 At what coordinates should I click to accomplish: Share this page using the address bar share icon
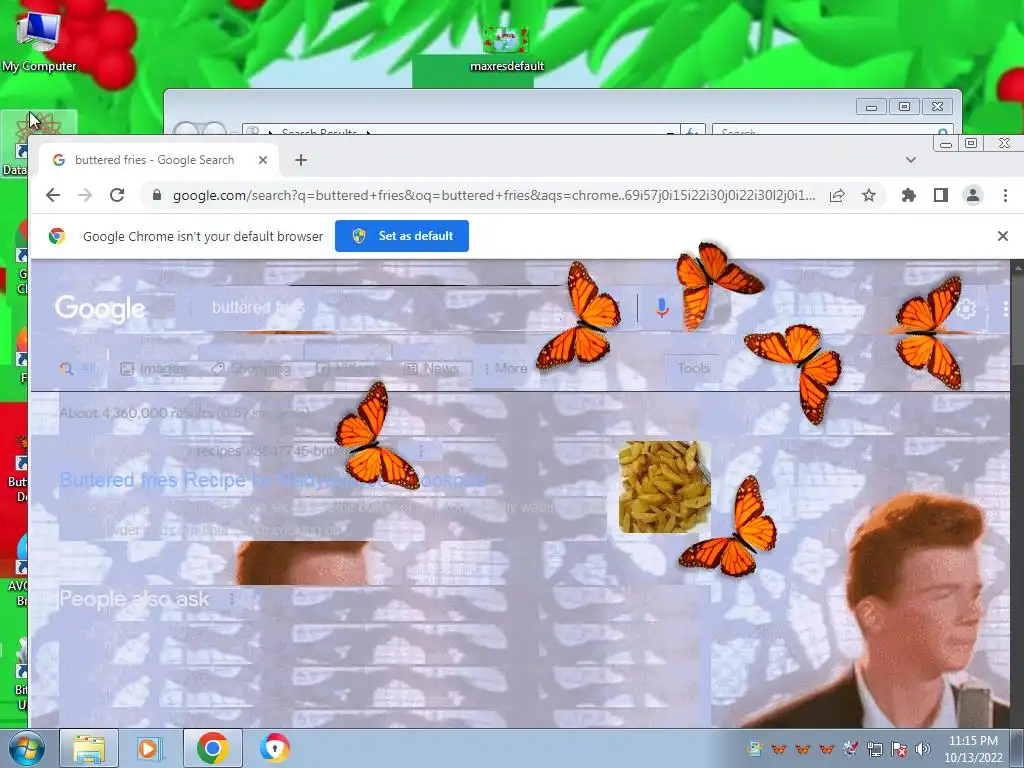click(x=837, y=195)
